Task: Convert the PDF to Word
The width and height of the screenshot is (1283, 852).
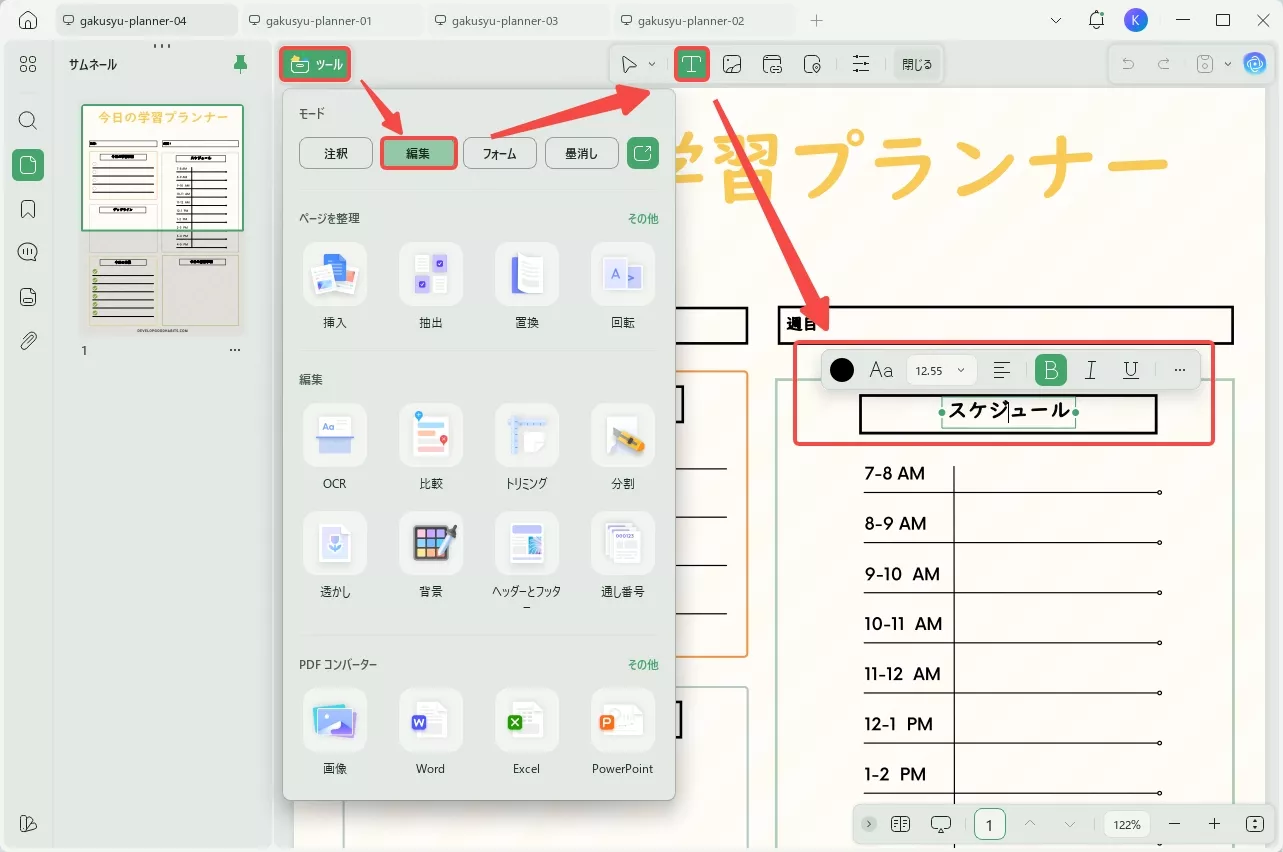Action: pyautogui.click(x=430, y=721)
